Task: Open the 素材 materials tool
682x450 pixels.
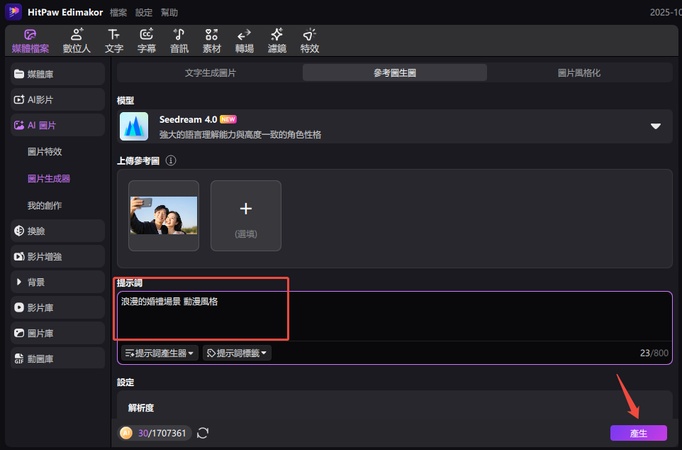Action: pos(211,40)
